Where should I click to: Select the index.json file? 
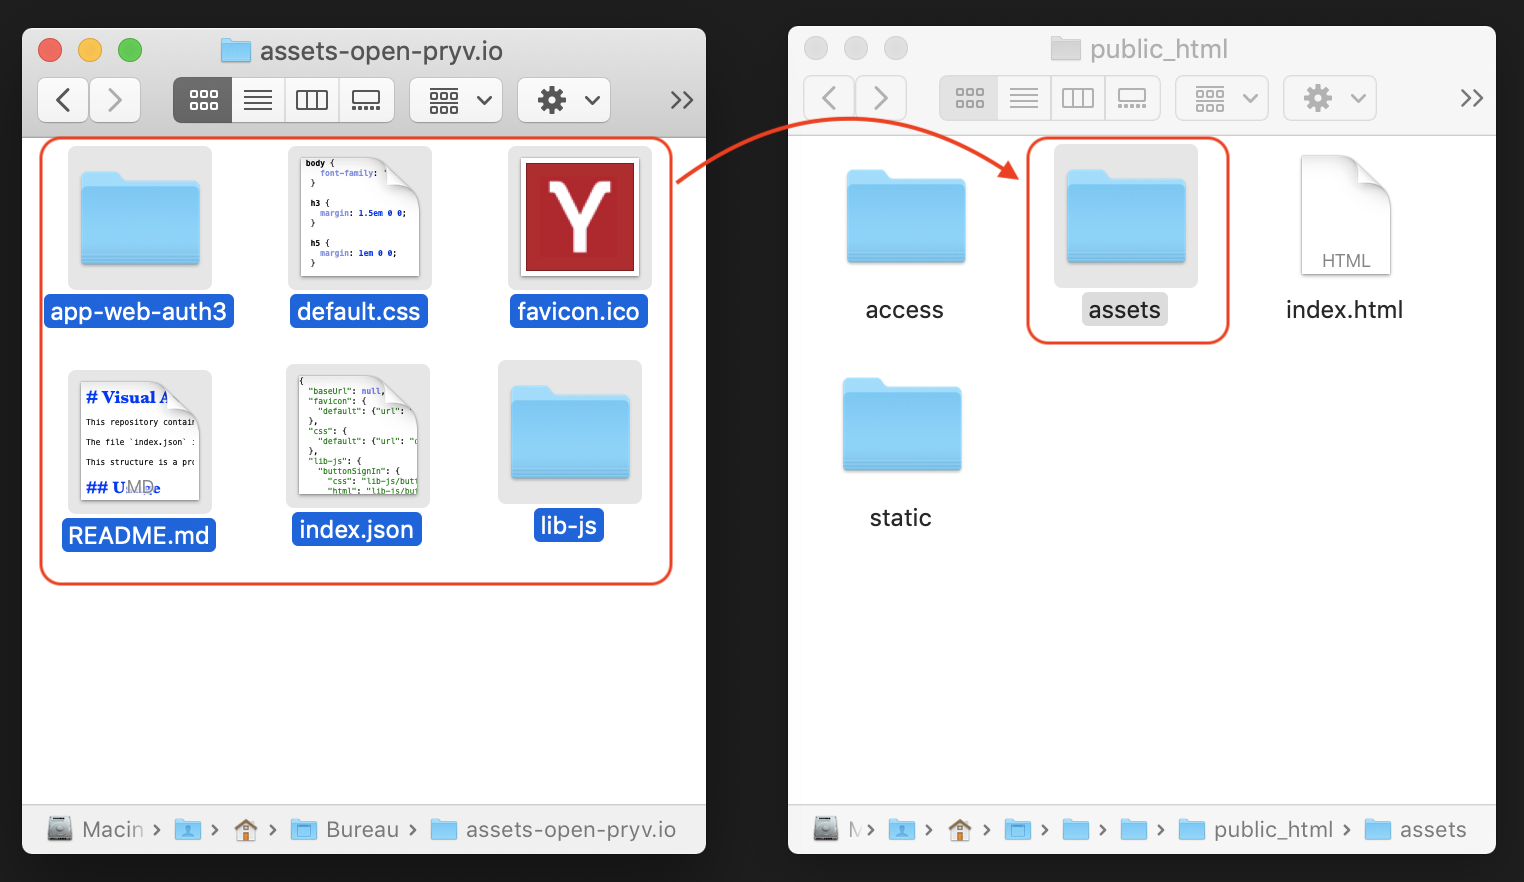coord(358,437)
